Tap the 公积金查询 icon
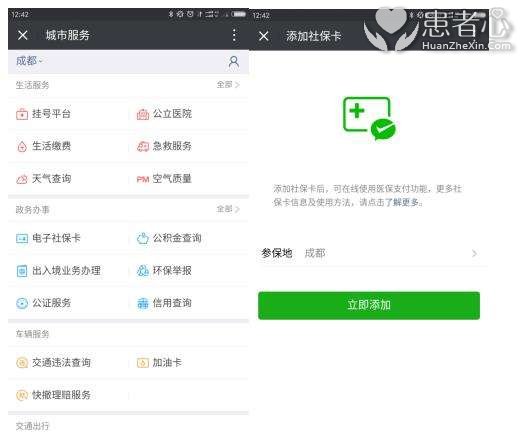Screen dimensions: 522x435 coord(143,238)
